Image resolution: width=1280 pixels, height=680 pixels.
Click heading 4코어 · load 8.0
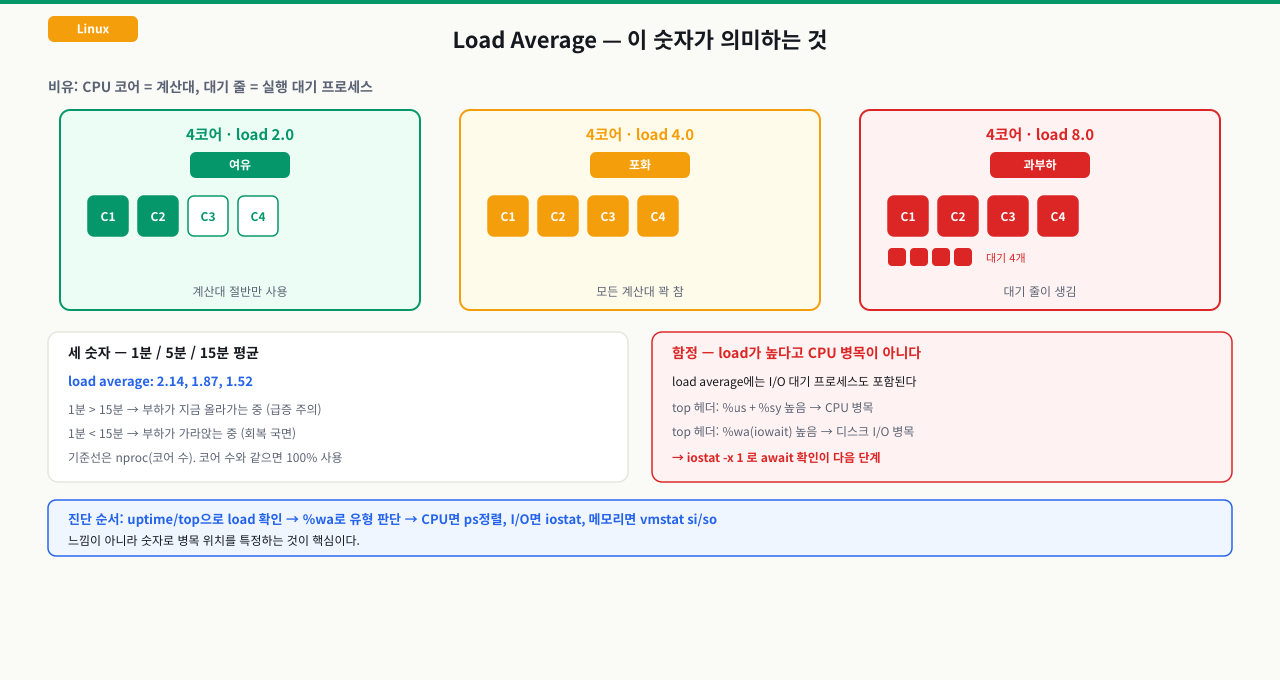[x=1040, y=135]
